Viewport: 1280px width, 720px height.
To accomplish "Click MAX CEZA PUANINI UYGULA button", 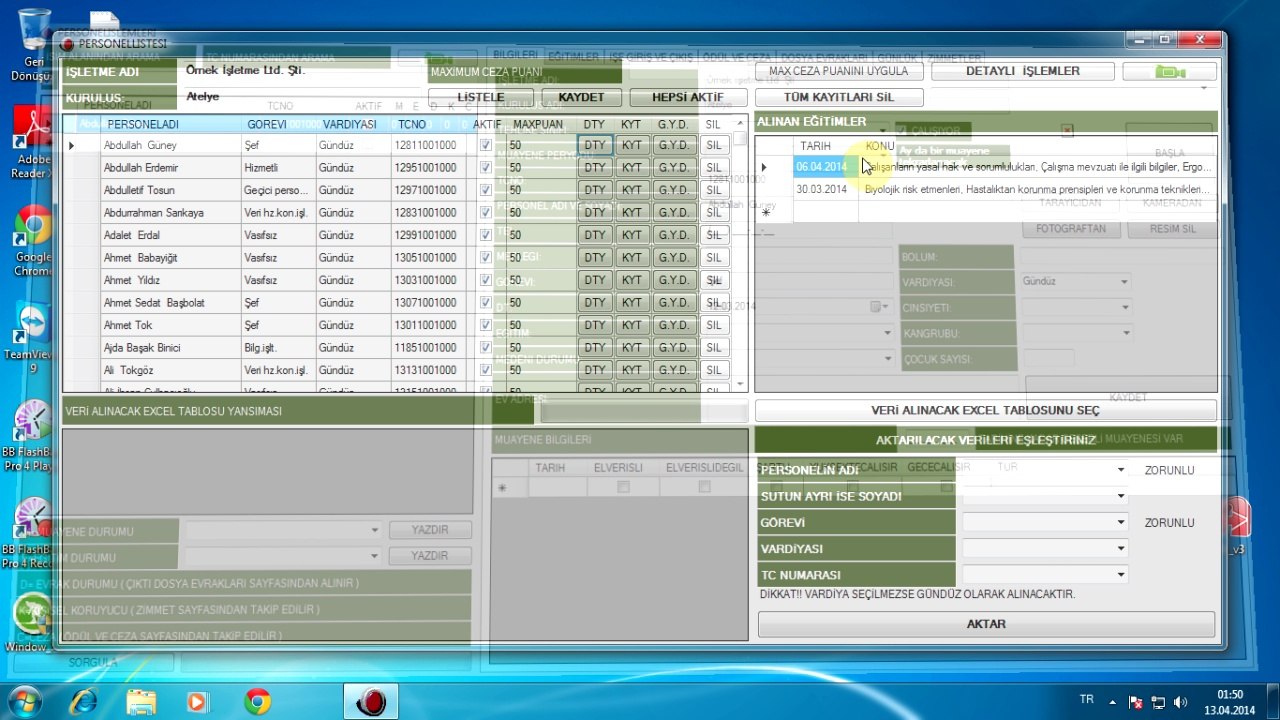I will 839,72.
